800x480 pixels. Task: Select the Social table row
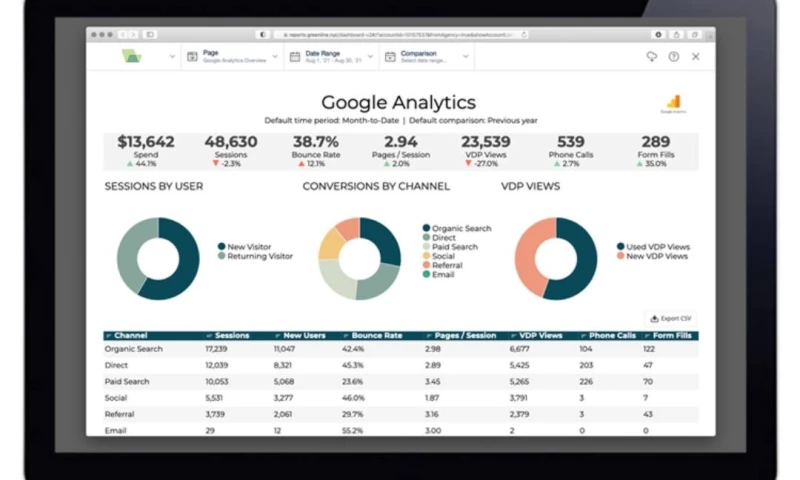[x=401, y=398]
